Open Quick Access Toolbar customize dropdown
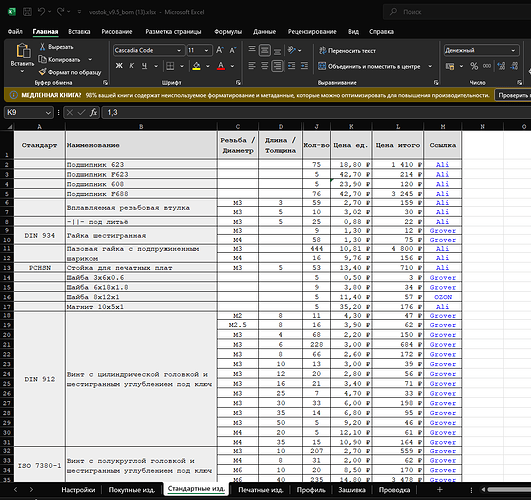 pos(79,12)
